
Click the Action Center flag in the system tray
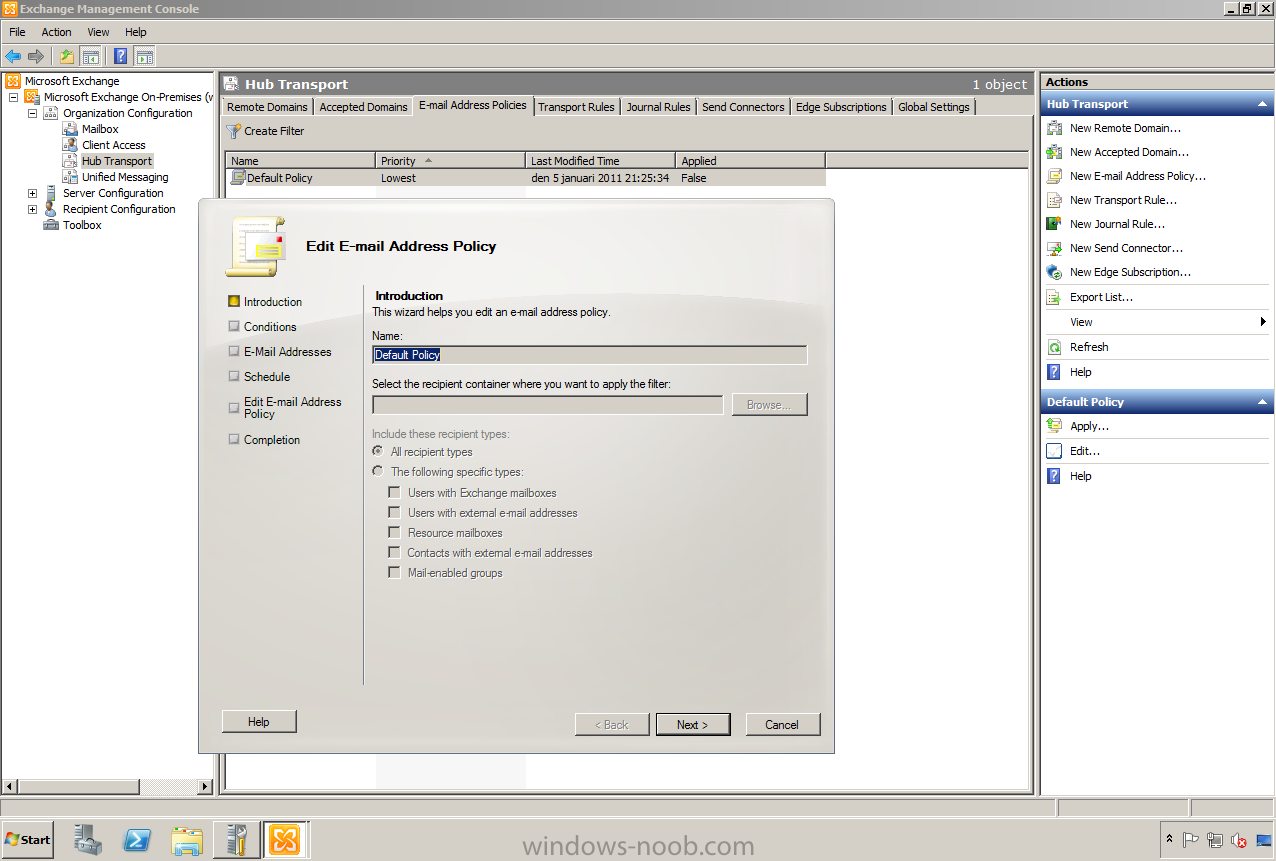click(1191, 840)
